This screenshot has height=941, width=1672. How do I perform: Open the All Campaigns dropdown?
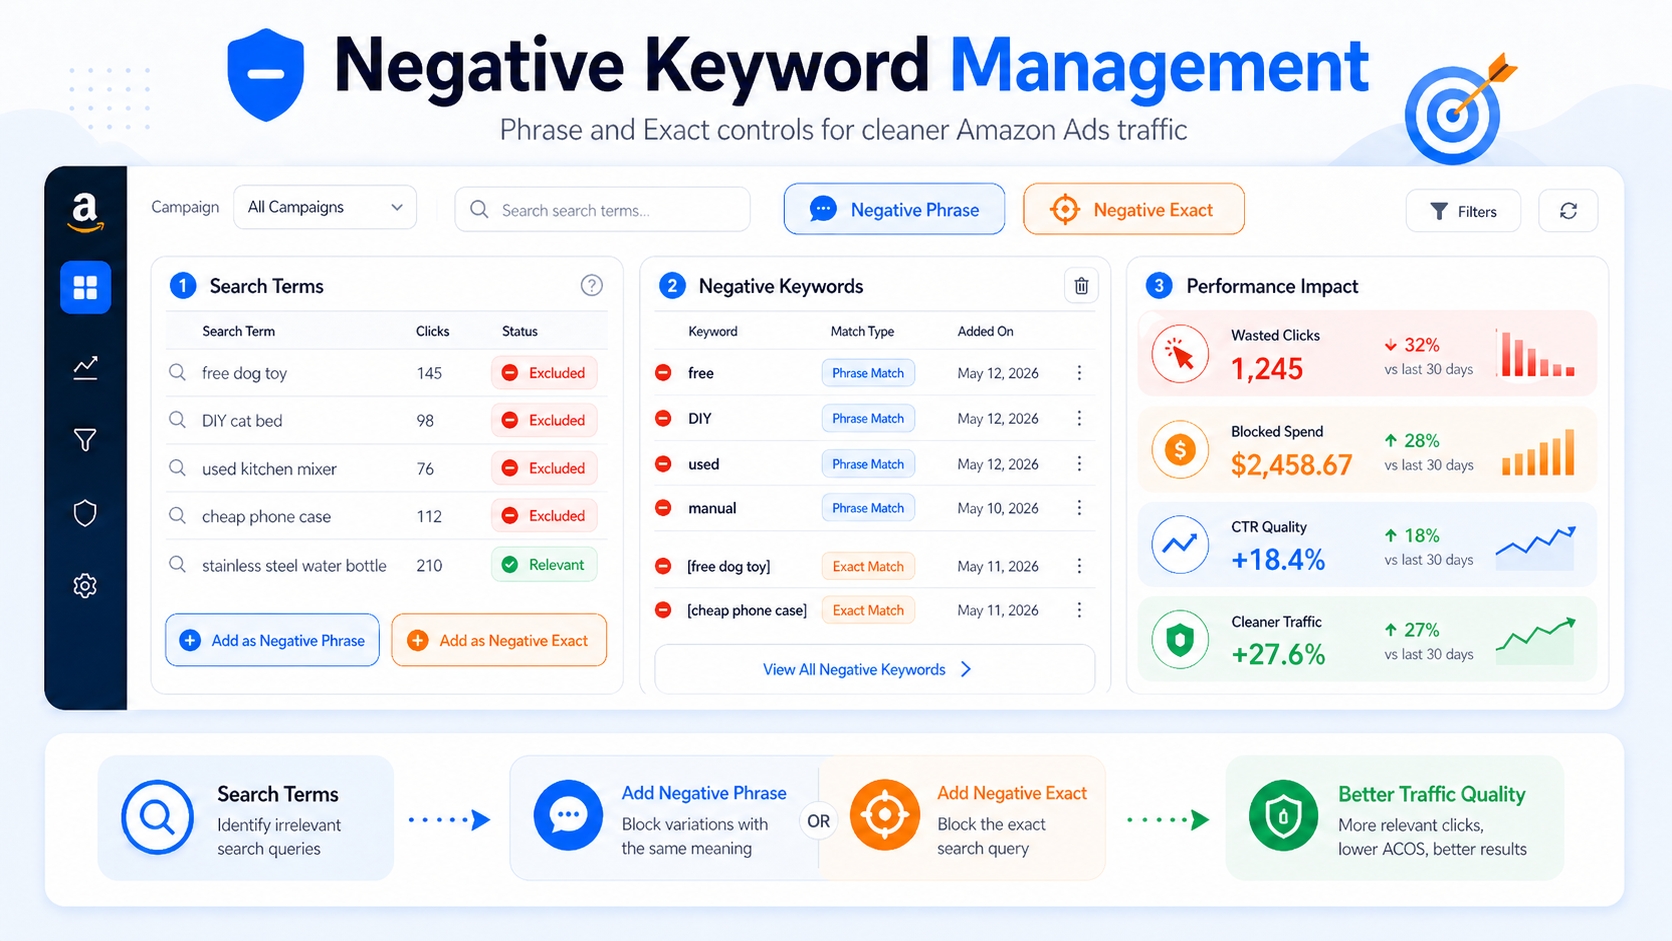pos(324,207)
